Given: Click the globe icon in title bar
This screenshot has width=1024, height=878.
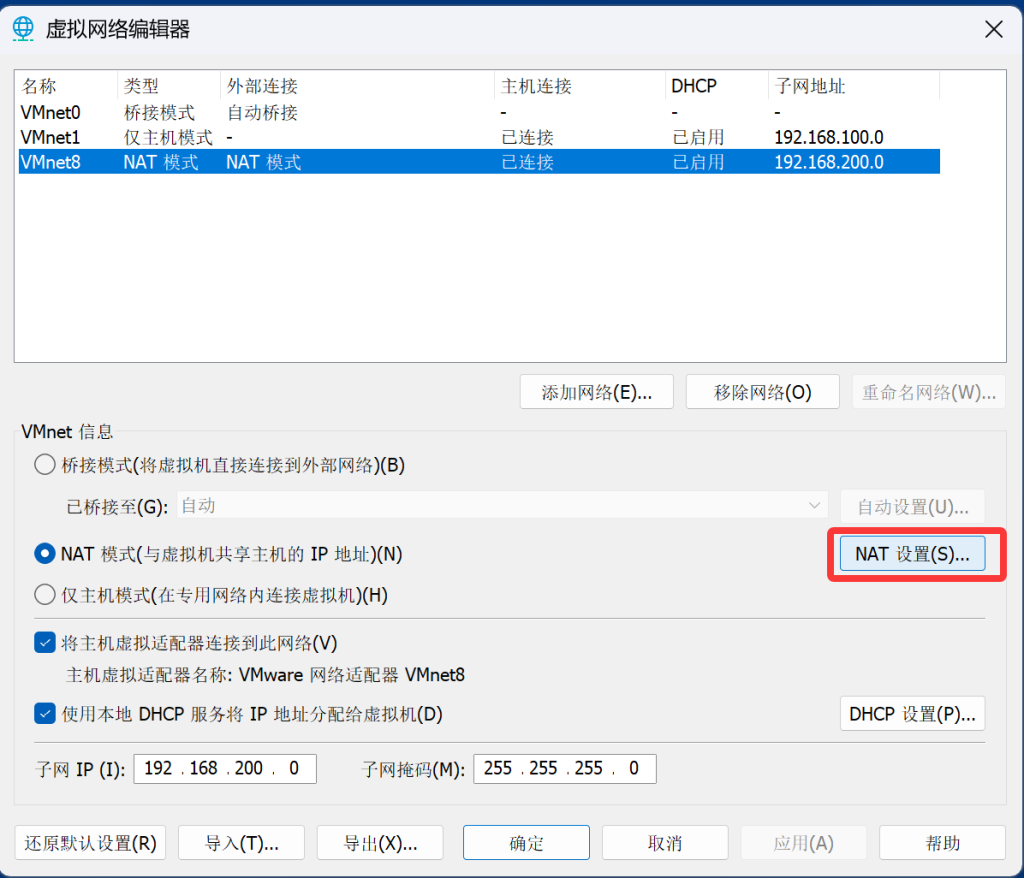Looking at the screenshot, I should pyautogui.click(x=23, y=29).
